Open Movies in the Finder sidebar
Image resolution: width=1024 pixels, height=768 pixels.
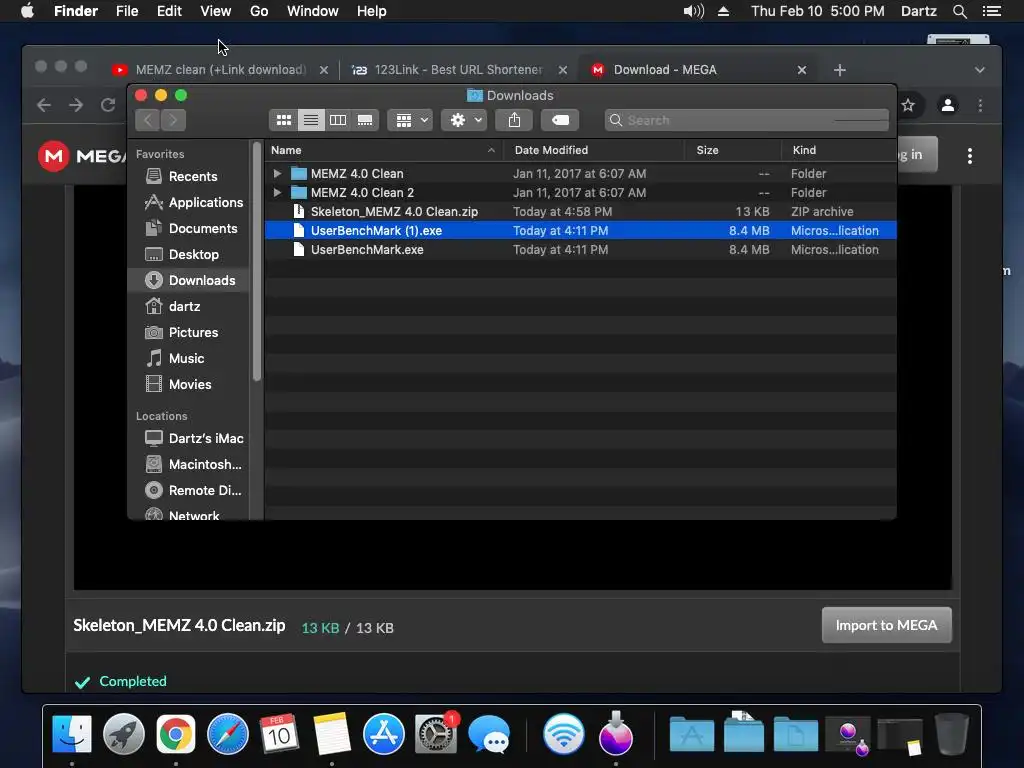click(x=189, y=385)
